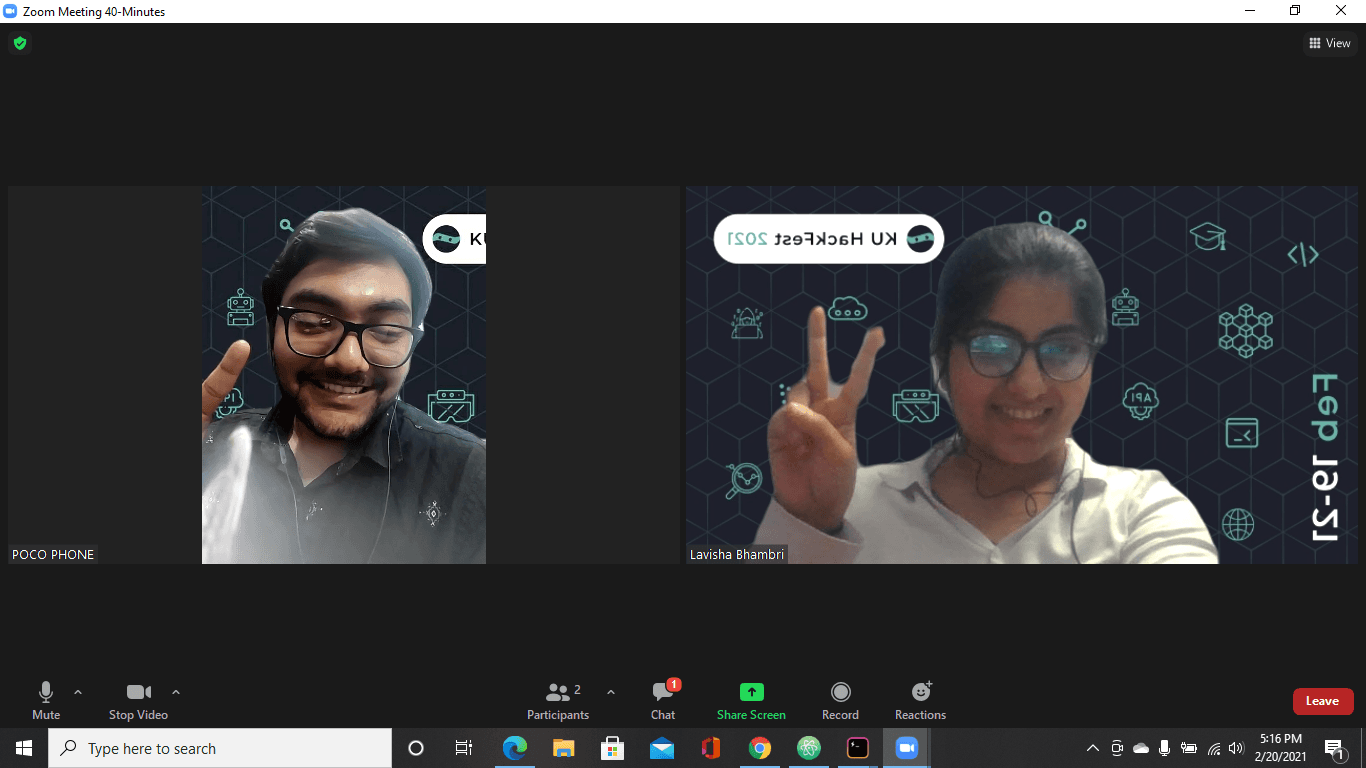The image size is (1366, 768).
Task: Open Action Center notifications icon
Action: tap(1335, 748)
